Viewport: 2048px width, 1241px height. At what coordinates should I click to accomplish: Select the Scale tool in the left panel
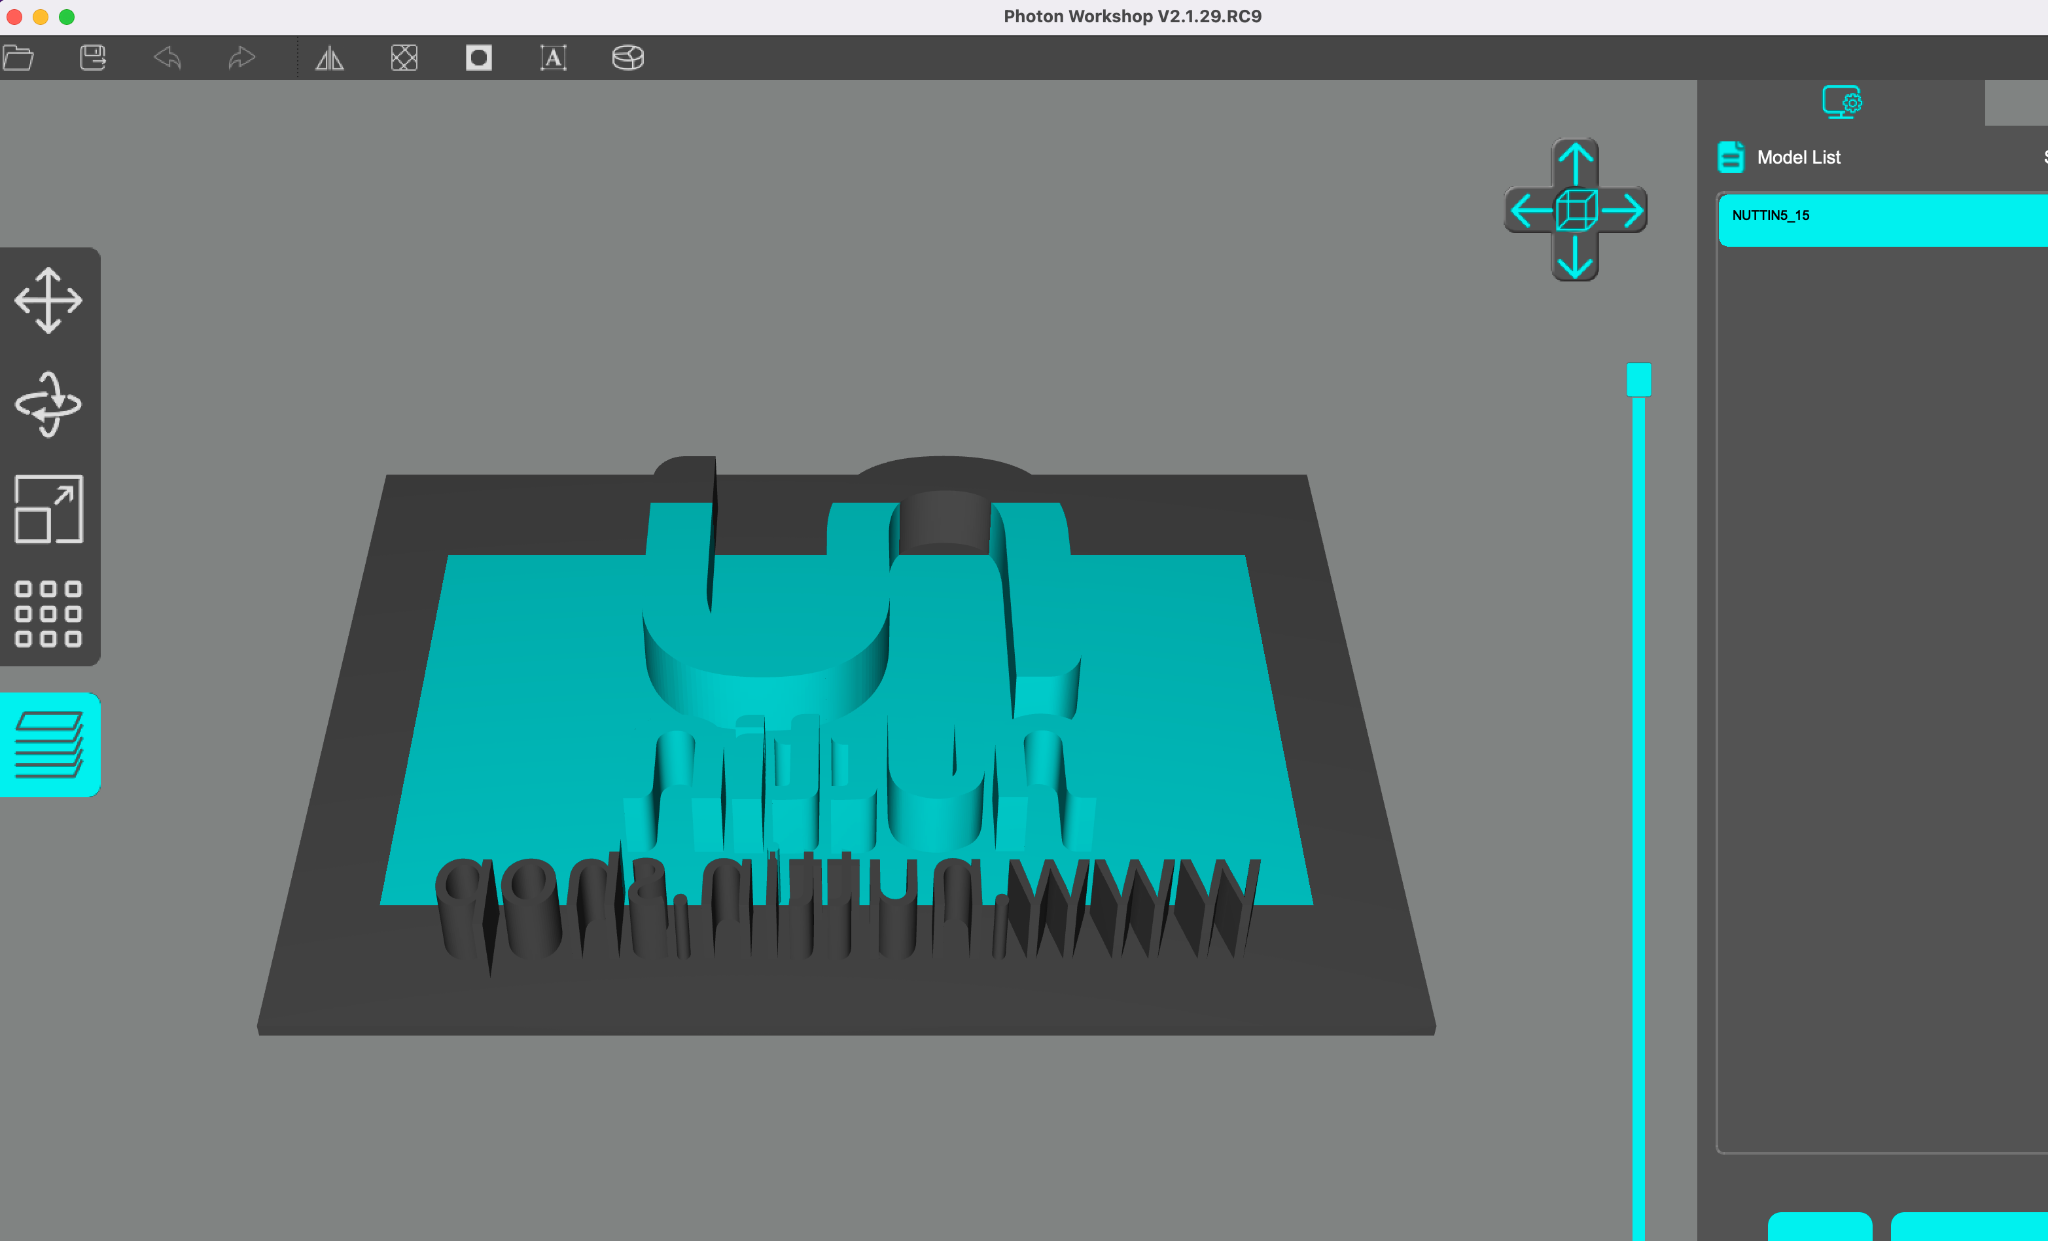(x=48, y=509)
